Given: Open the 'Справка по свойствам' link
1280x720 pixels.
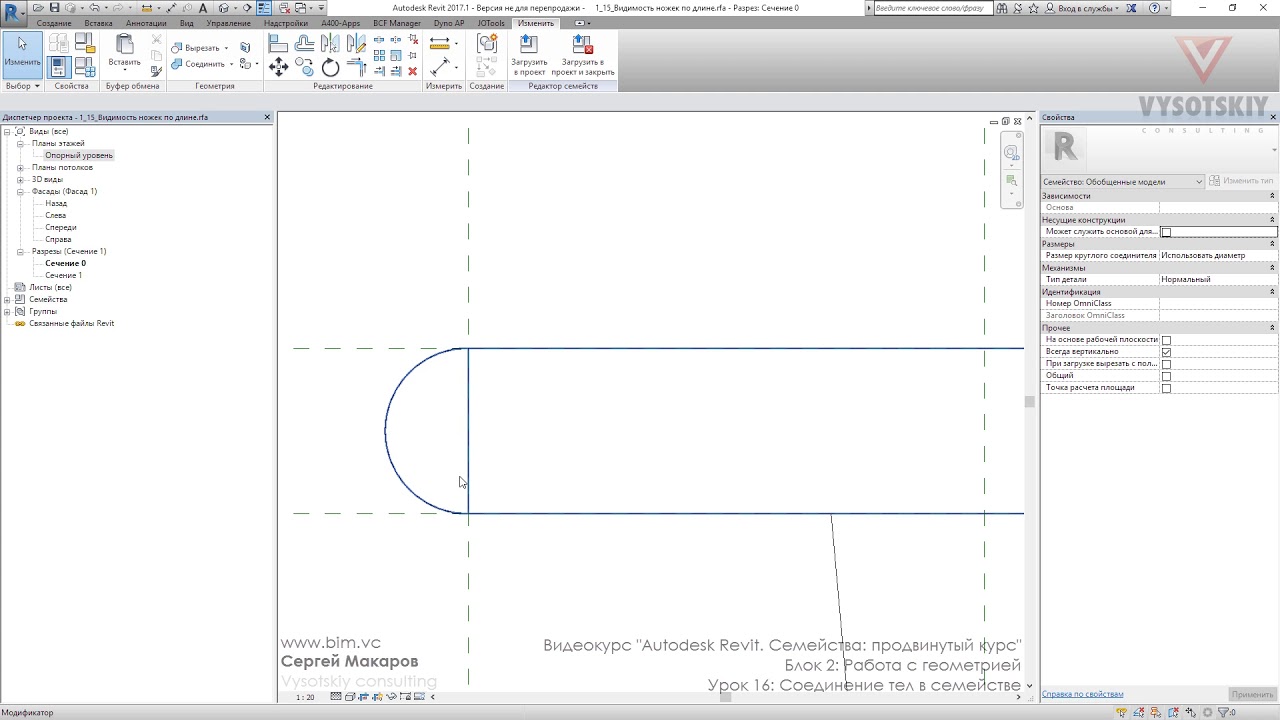Looking at the screenshot, I should (1083, 694).
